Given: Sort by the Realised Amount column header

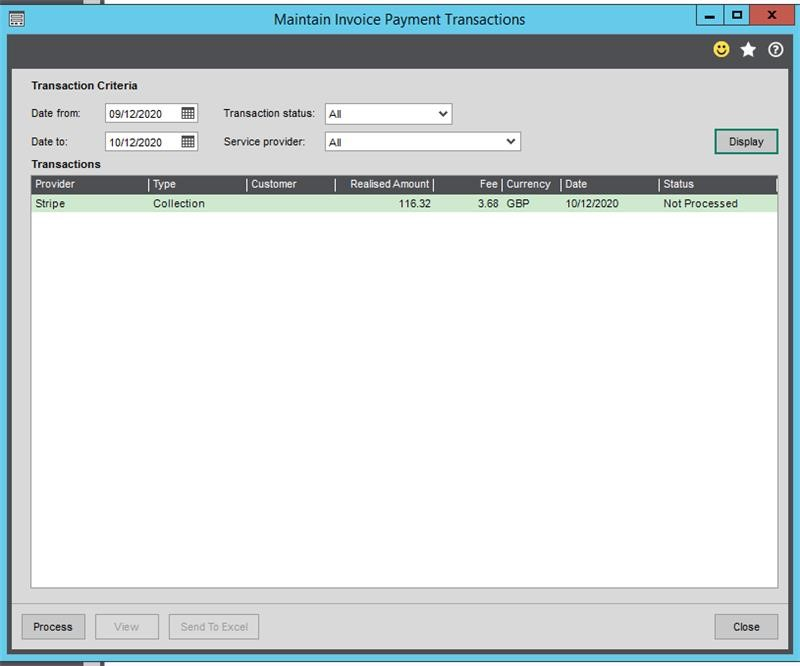Looking at the screenshot, I should [x=384, y=184].
